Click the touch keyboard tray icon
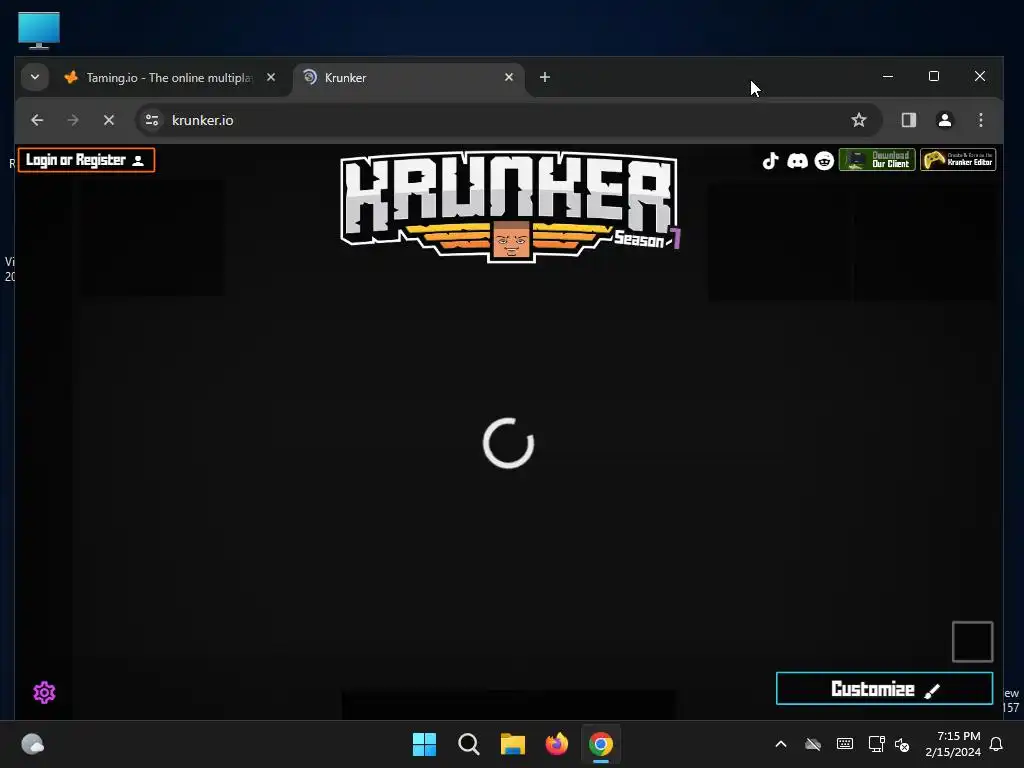Image resolution: width=1024 pixels, height=768 pixels. [x=844, y=744]
